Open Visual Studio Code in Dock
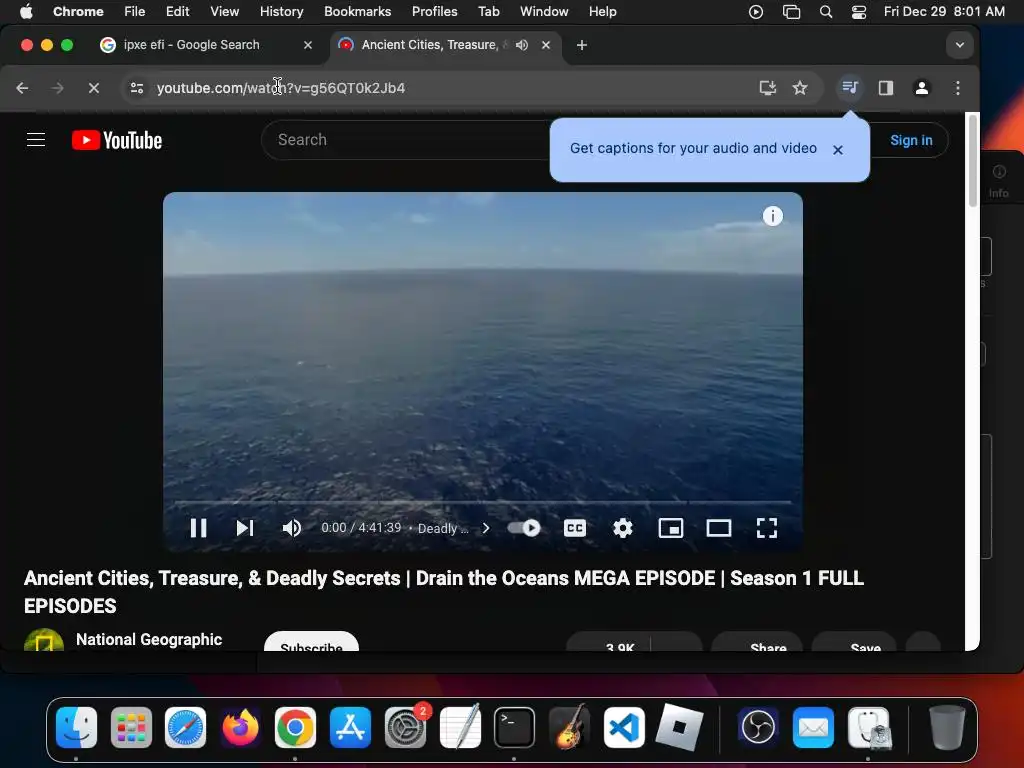This screenshot has width=1024, height=768. (624, 727)
